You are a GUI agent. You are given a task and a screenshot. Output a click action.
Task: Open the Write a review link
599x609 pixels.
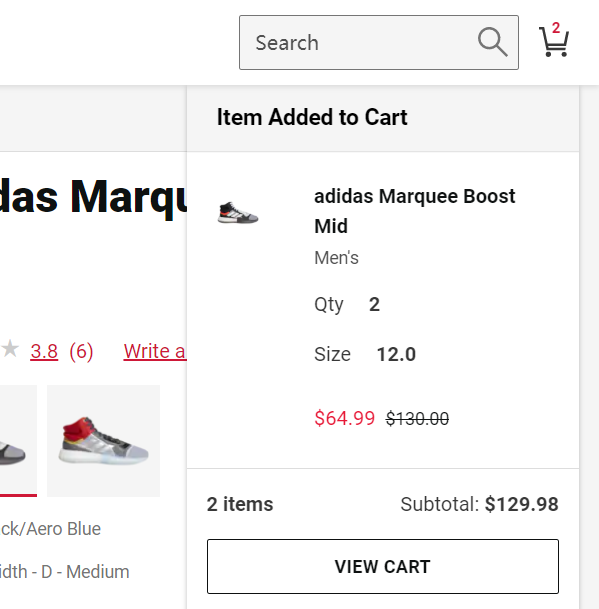click(x=155, y=351)
